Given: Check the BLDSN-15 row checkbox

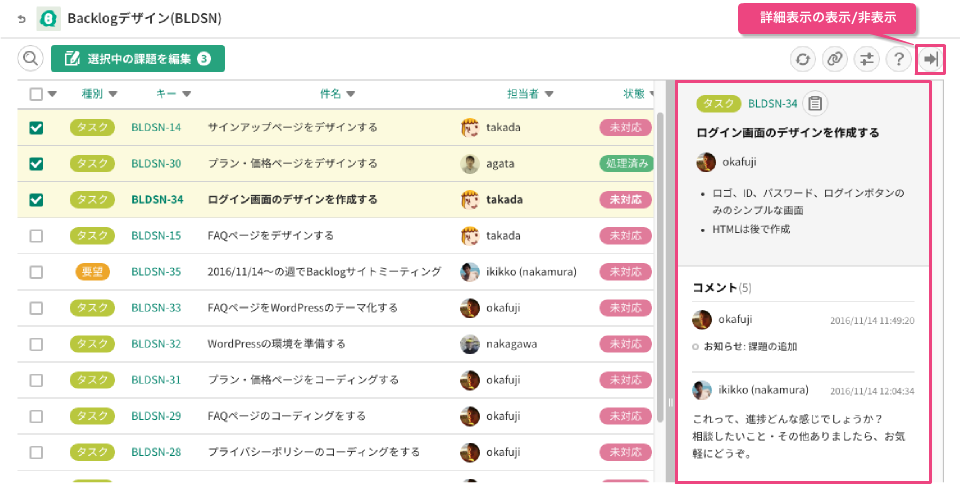Looking at the screenshot, I should [x=36, y=236].
